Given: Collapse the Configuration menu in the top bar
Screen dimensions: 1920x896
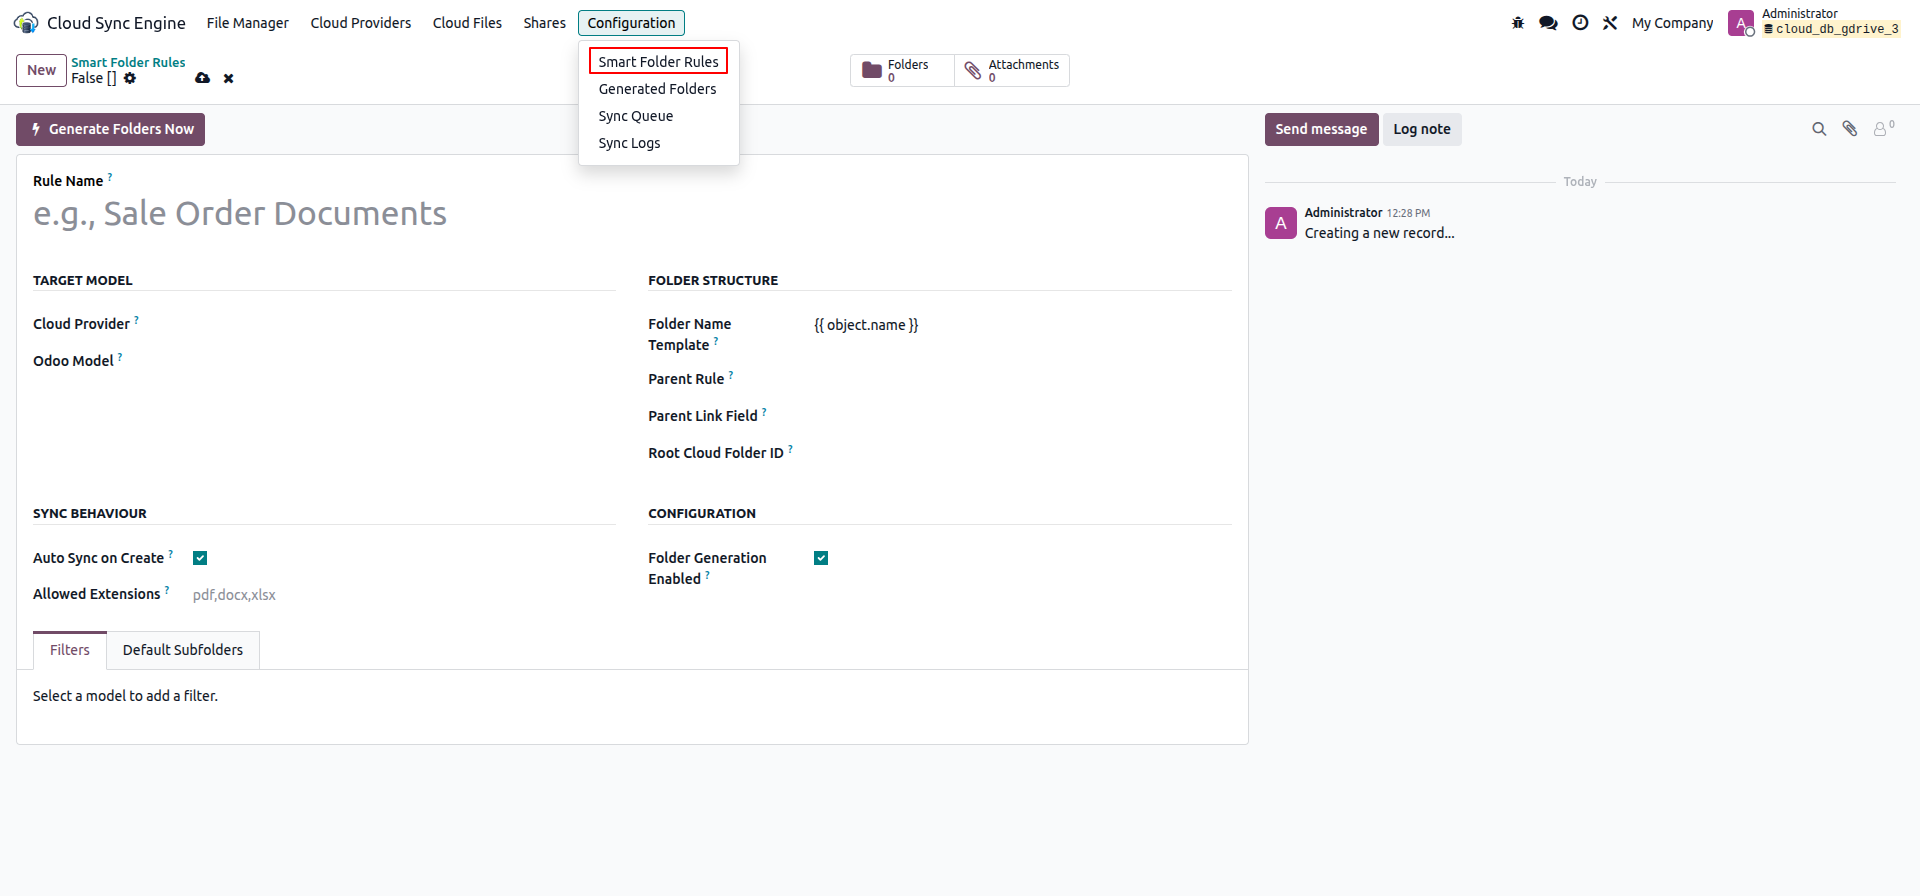Looking at the screenshot, I should click(631, 23).
